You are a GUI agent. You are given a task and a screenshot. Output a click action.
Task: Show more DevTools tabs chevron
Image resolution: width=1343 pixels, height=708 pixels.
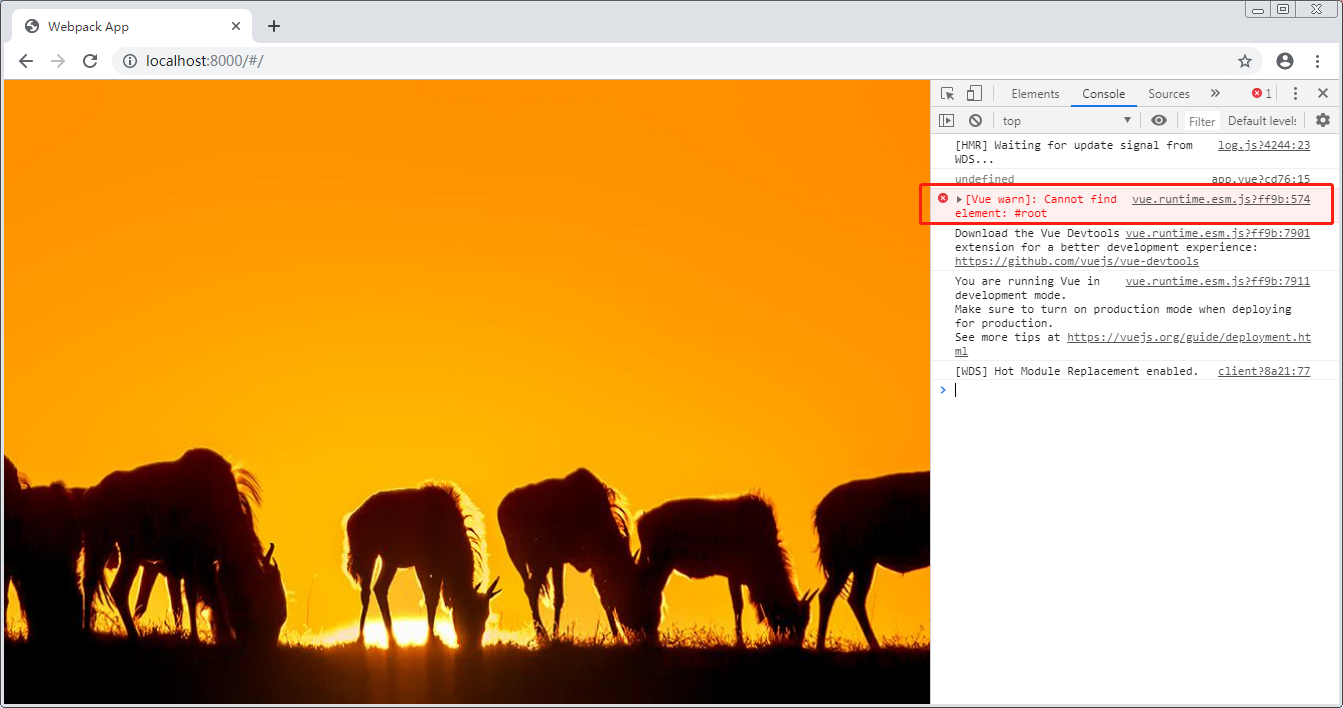point(1215,93)
